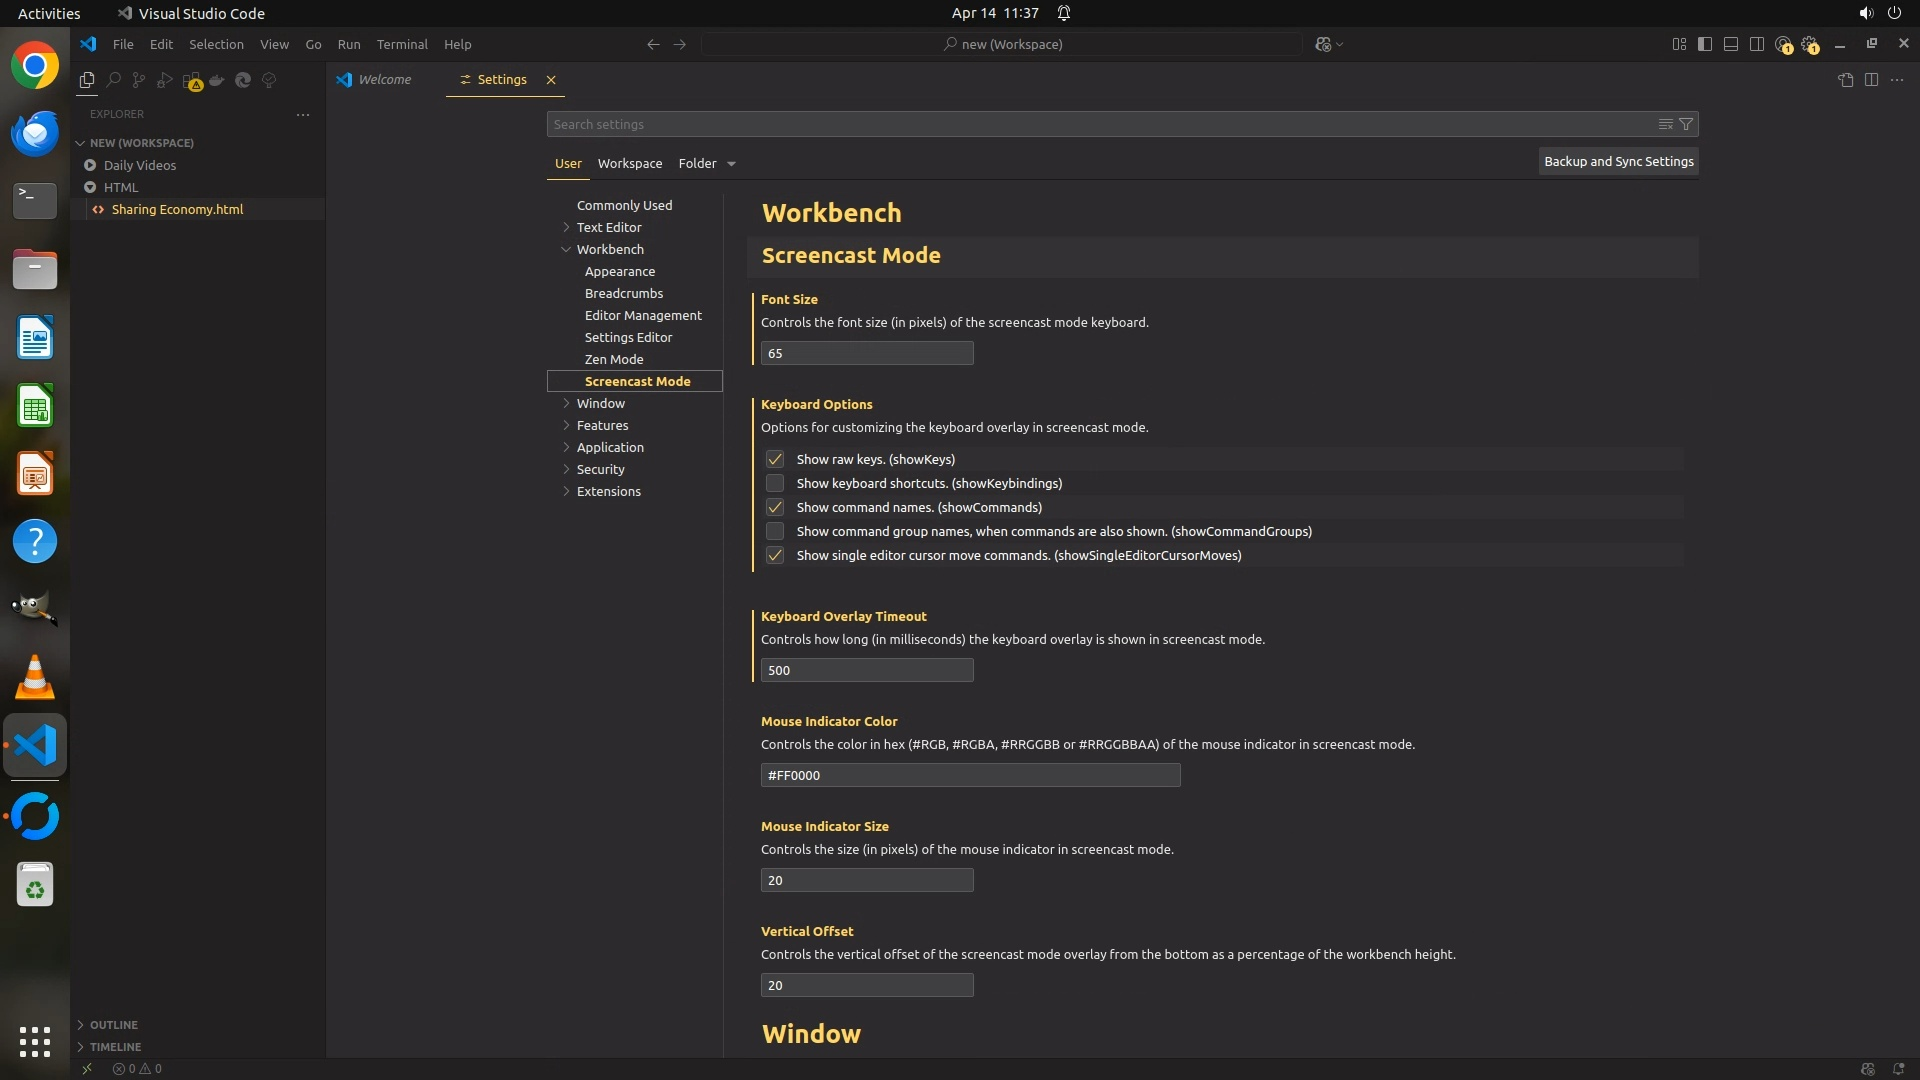Open the Folder scope dropdown

coord(731,164)
